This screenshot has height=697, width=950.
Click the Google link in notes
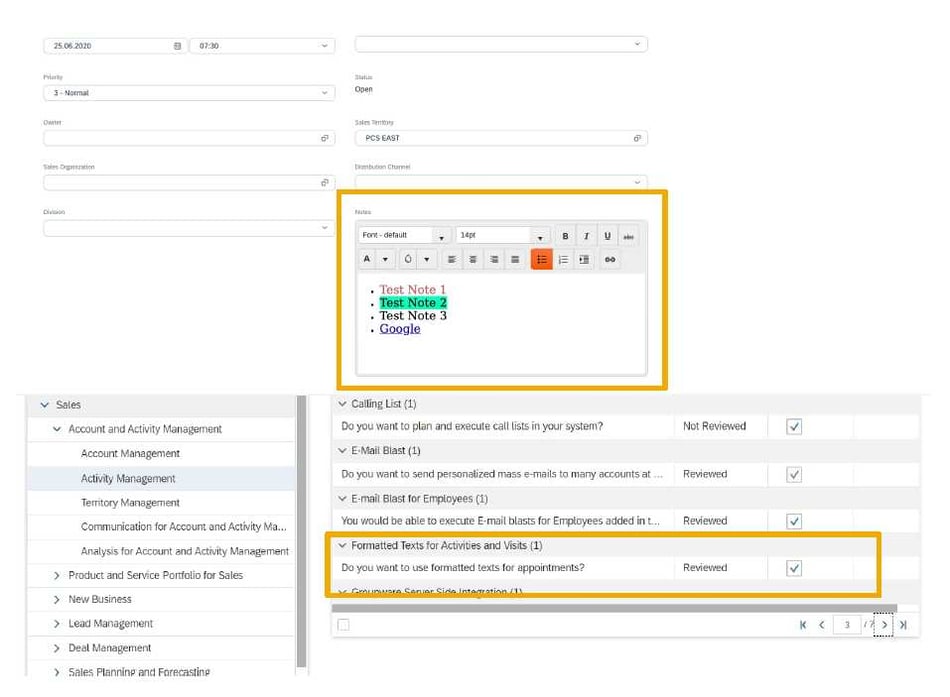[x=400, y=328]
